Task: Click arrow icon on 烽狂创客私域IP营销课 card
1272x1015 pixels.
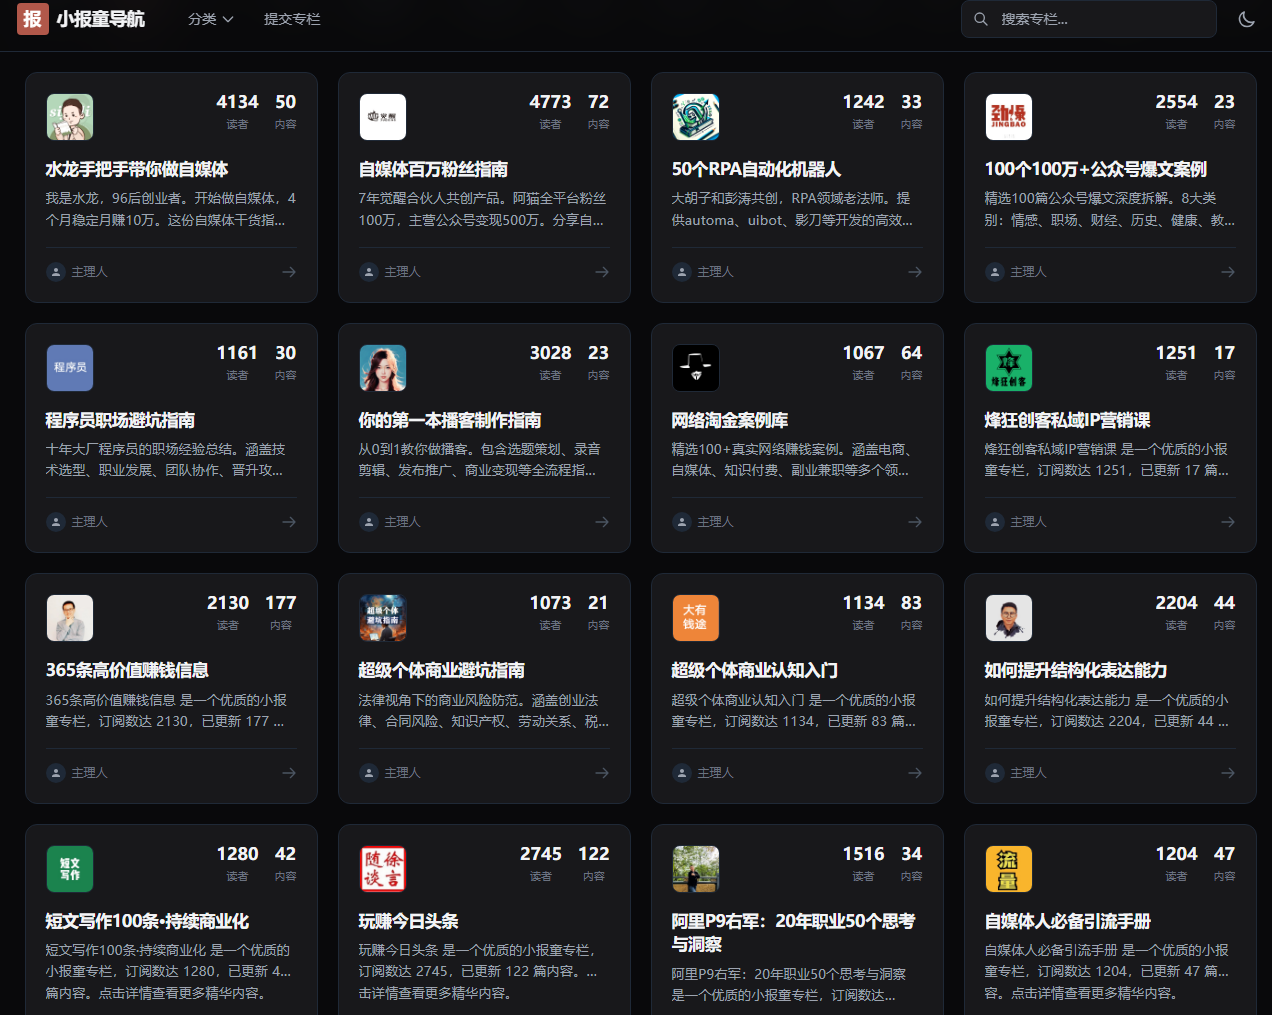Action: [x=1228, y=522]
